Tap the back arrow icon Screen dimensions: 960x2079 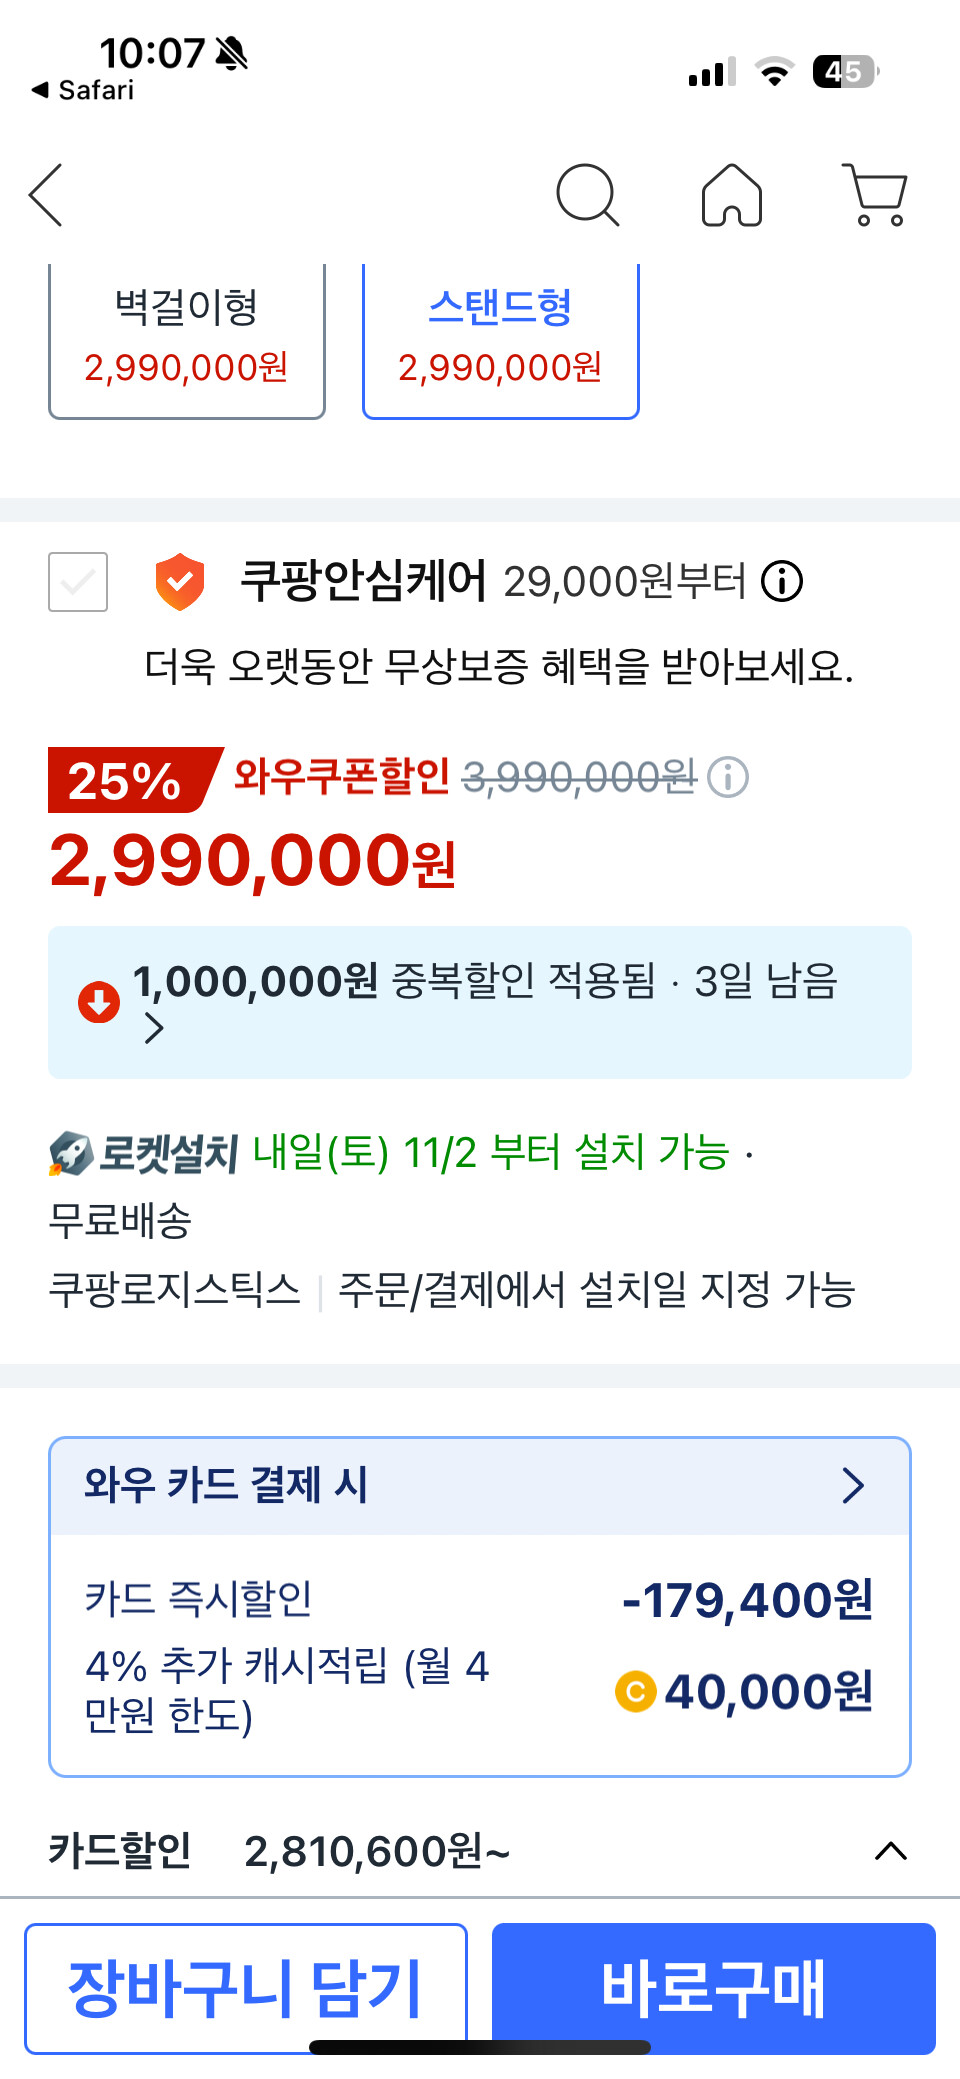tap(47, 195)
